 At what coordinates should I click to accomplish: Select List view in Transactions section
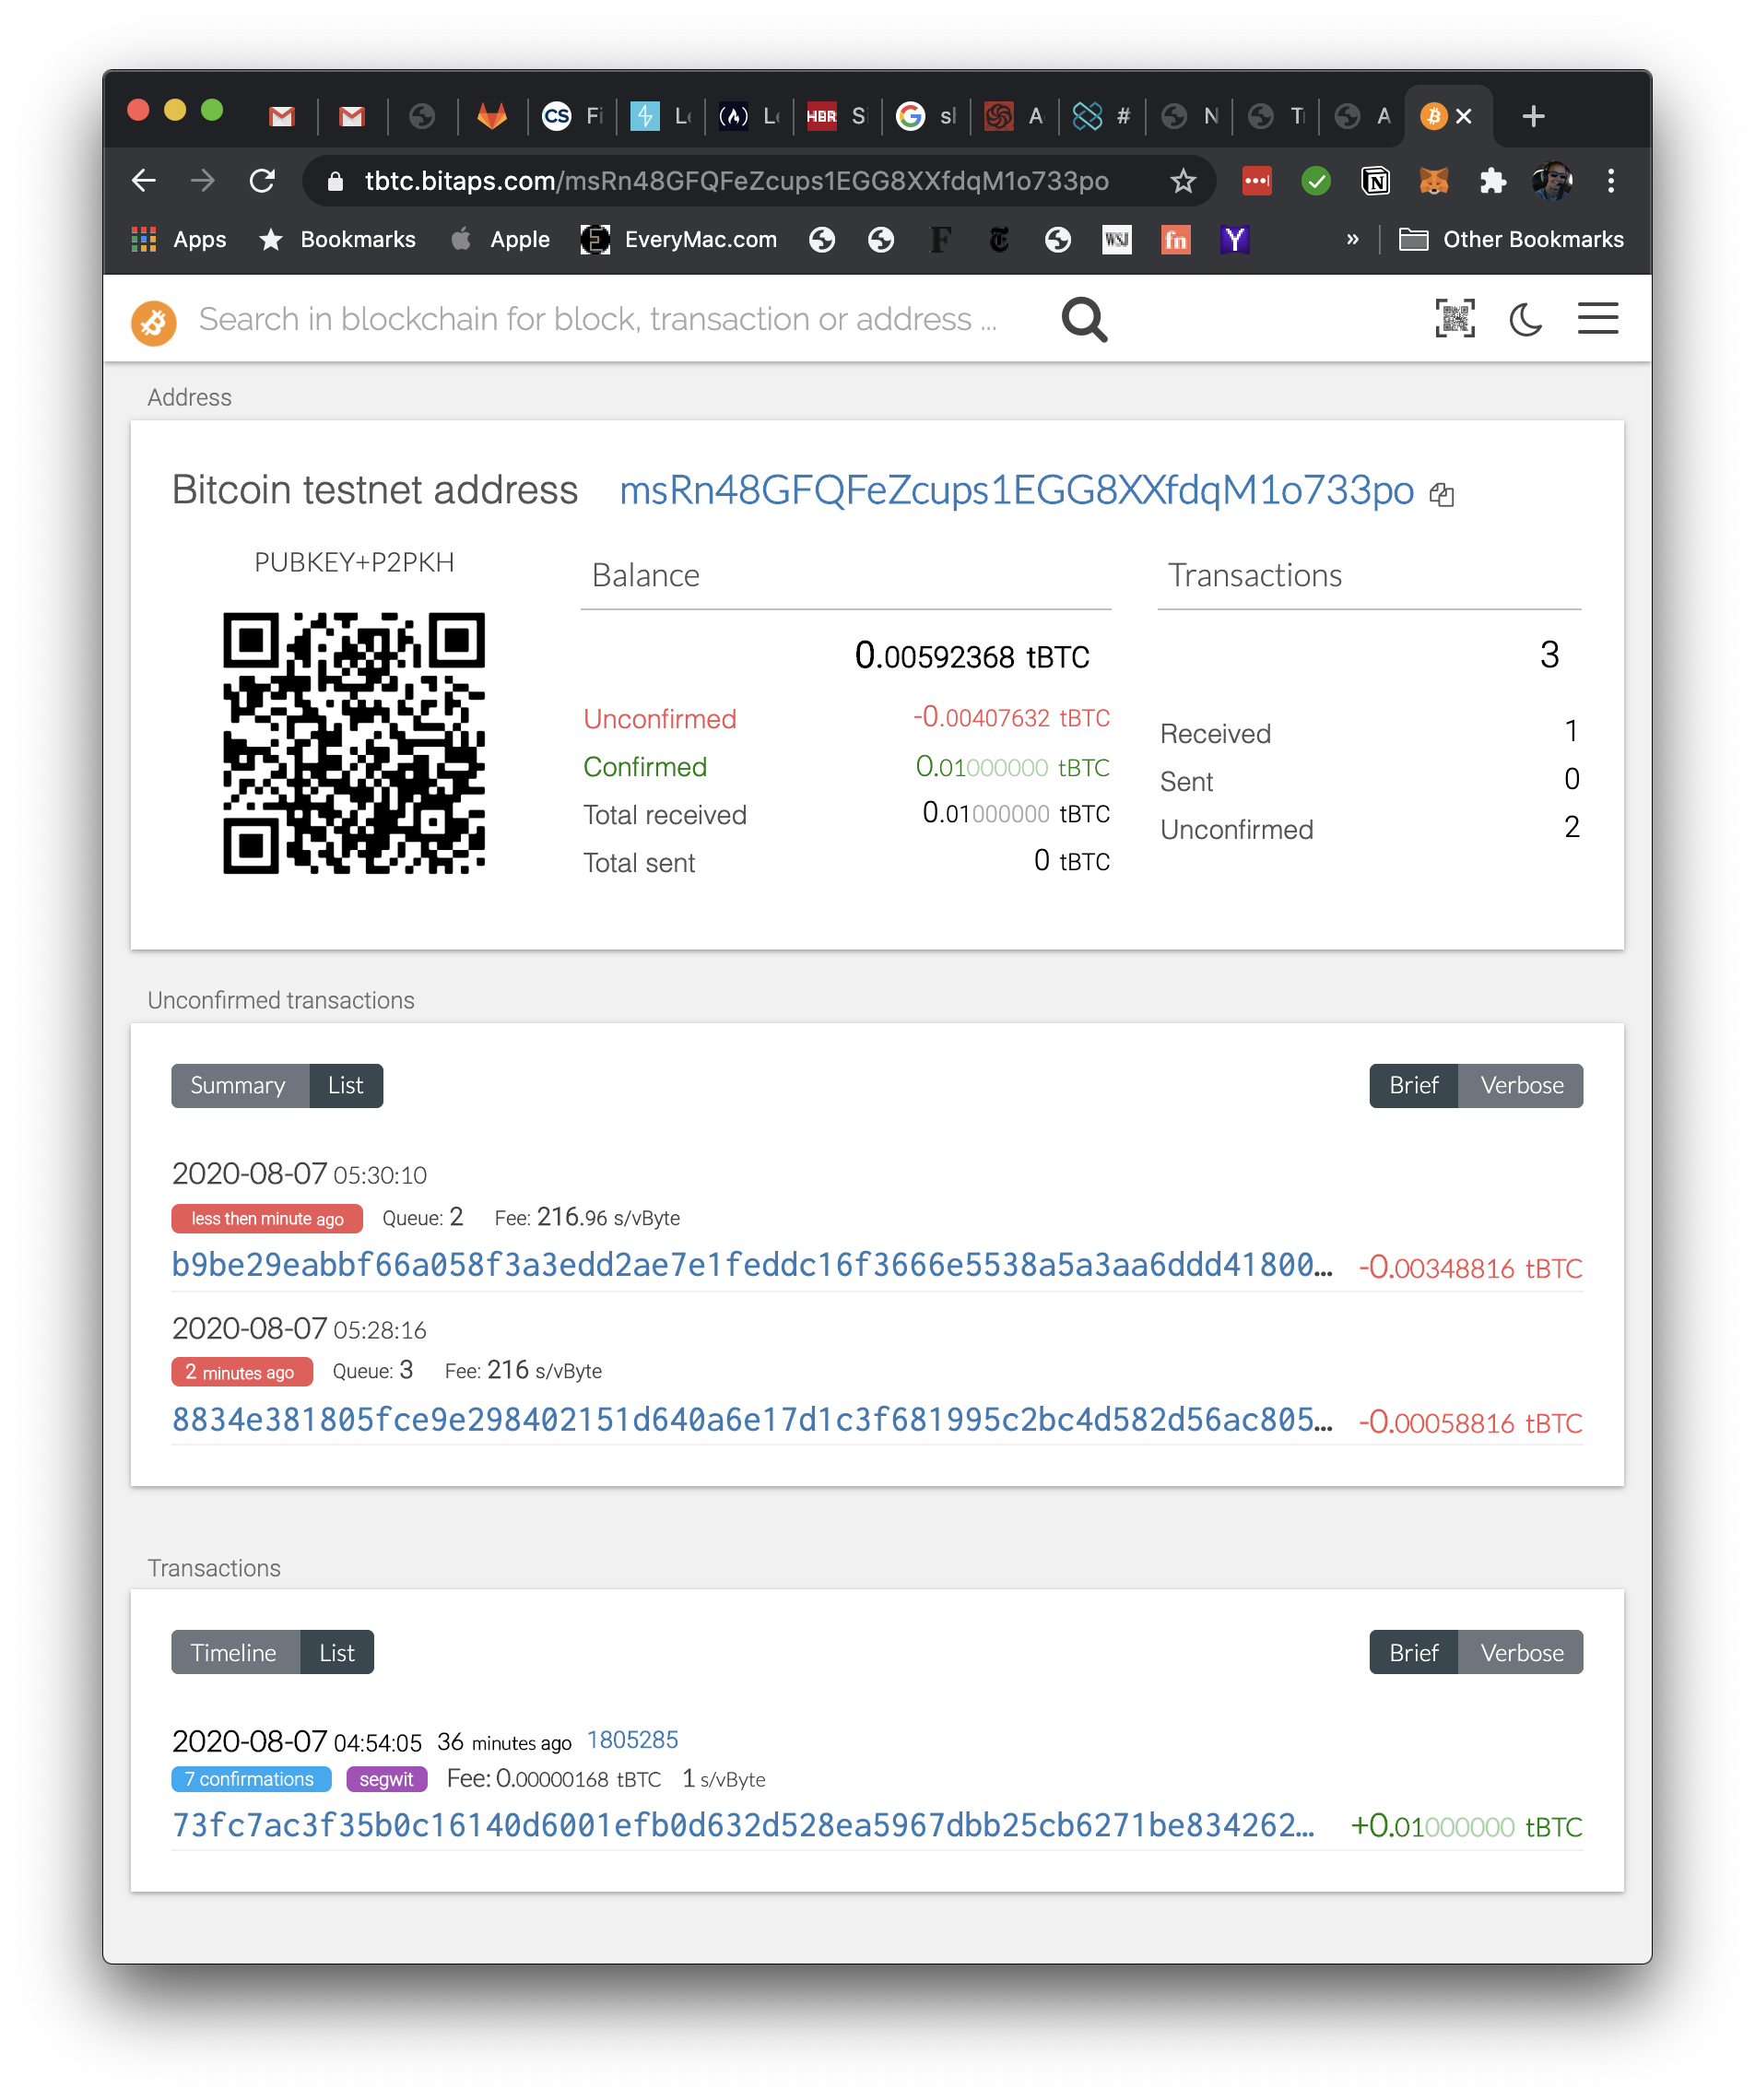(x=337, y=1653)
